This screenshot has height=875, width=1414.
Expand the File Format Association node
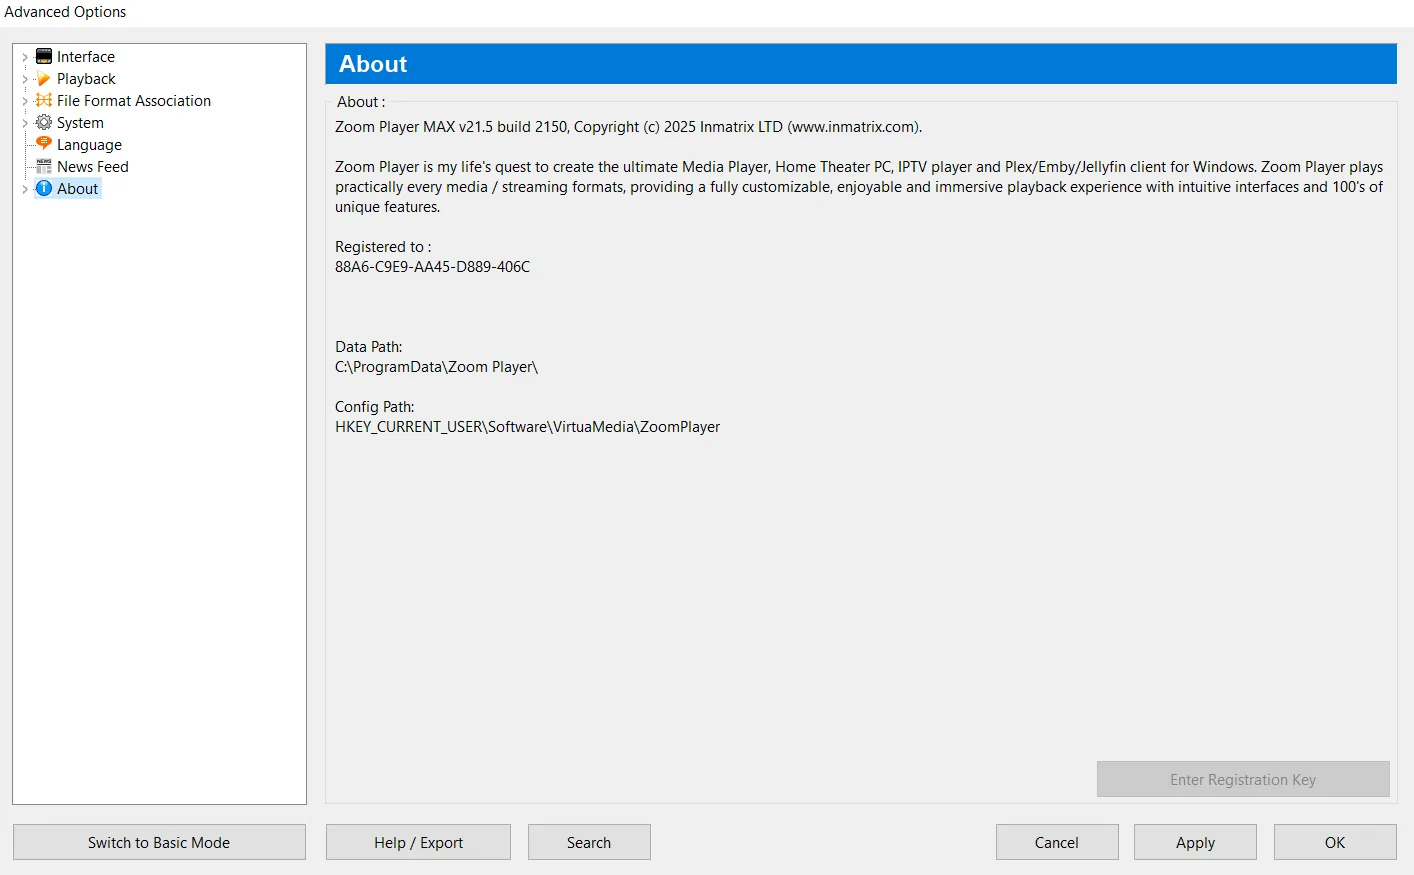click(x=25, y=101)
